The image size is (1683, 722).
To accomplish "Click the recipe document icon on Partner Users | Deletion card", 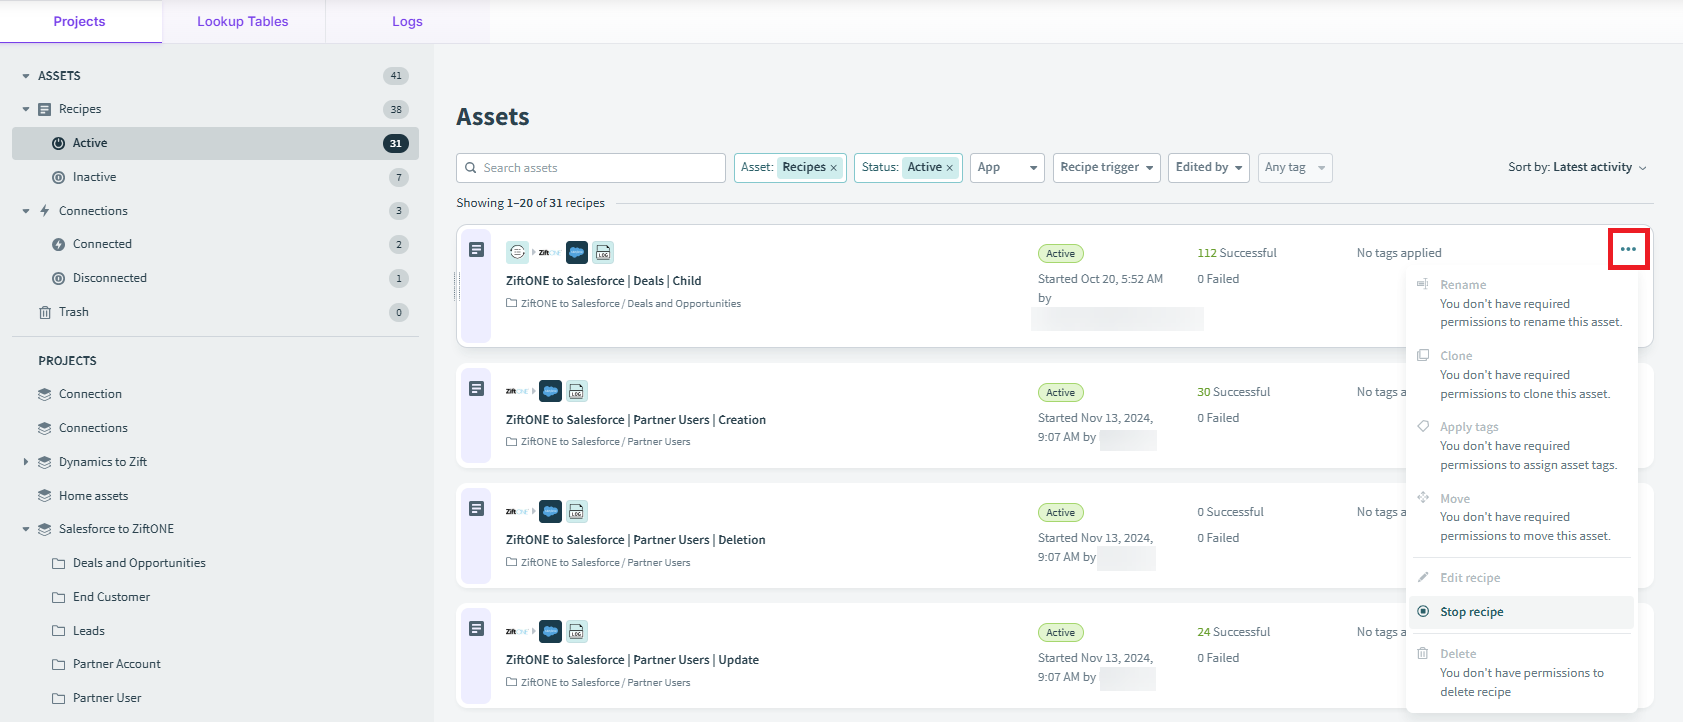I will pyautogui.click(x=477, y=509).
